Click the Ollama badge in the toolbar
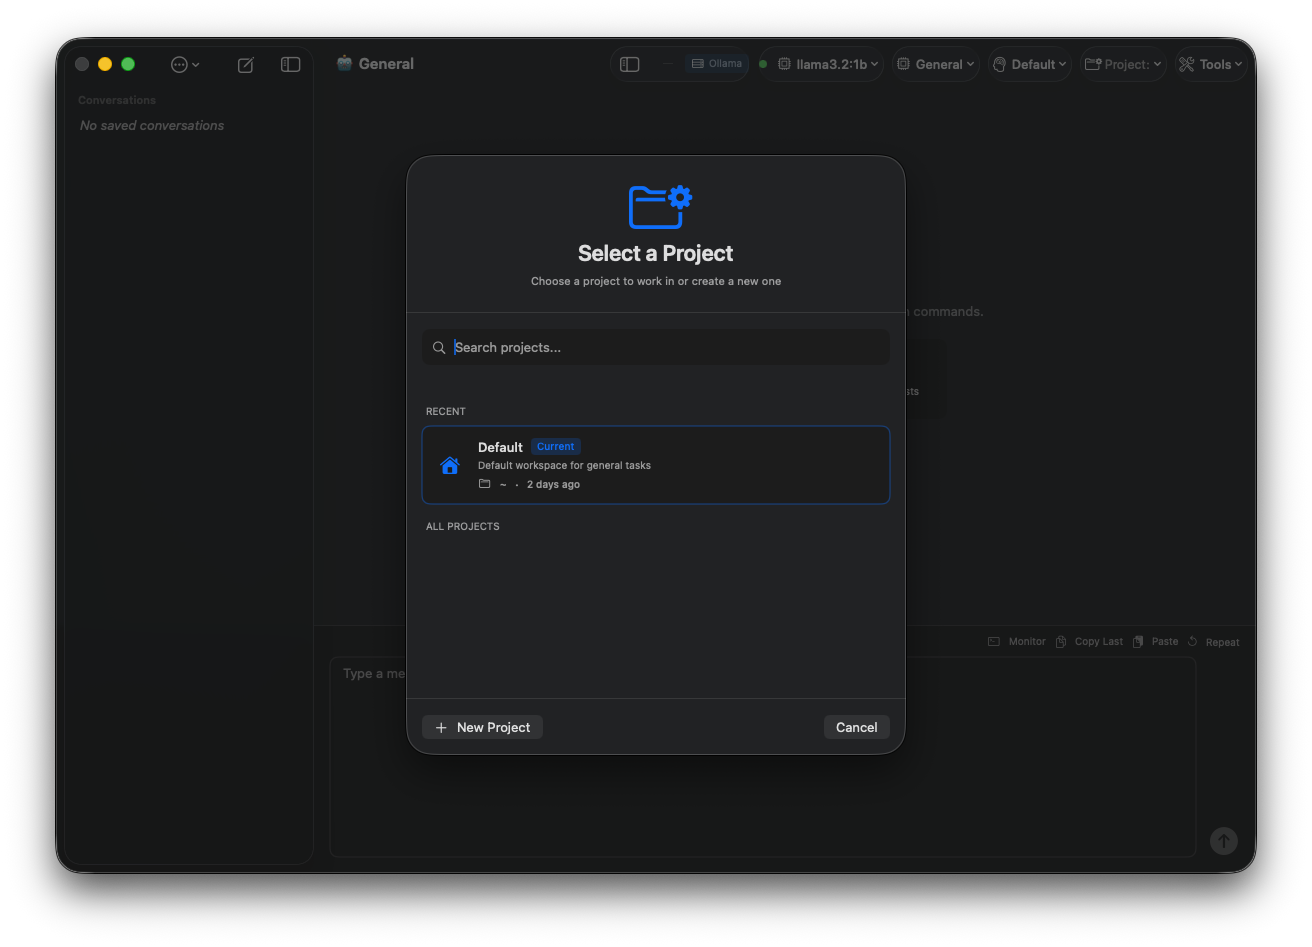Image resolution: width=1312 pixels, height=947 pixels. (716, 63)
